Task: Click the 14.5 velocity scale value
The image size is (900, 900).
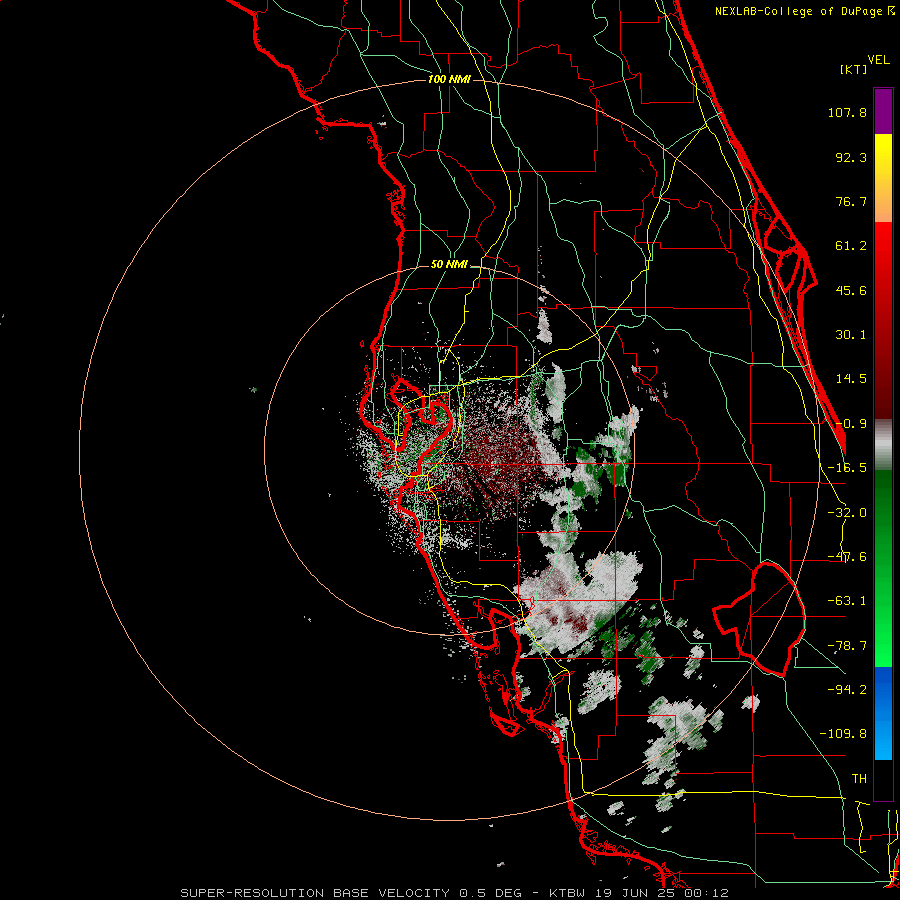Action: (x=851, y=379)
